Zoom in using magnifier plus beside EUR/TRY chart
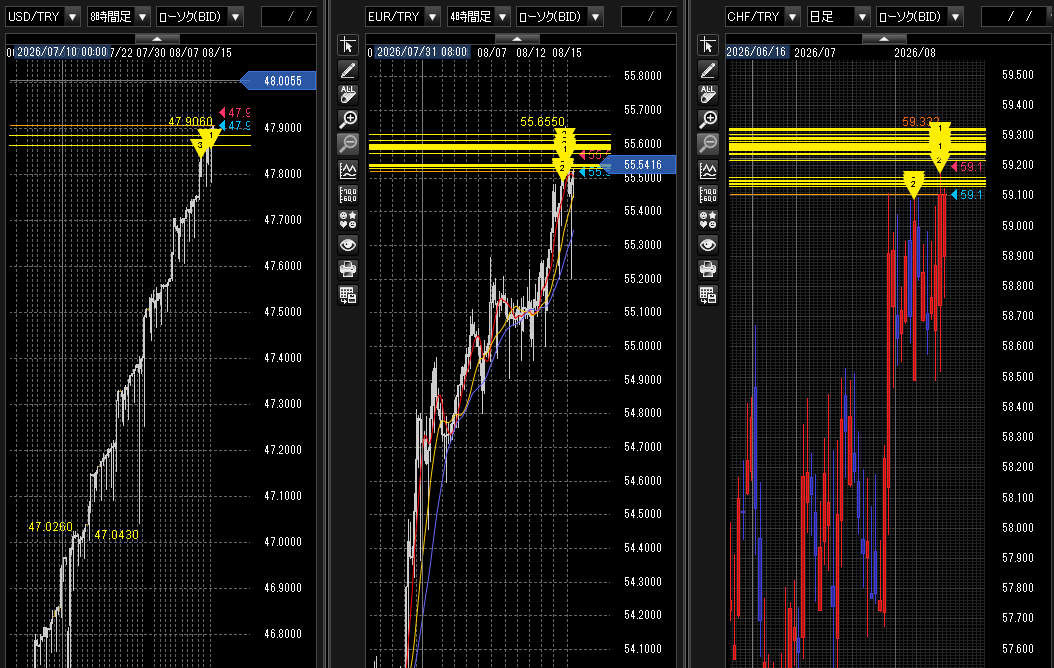 coord(348,120)
